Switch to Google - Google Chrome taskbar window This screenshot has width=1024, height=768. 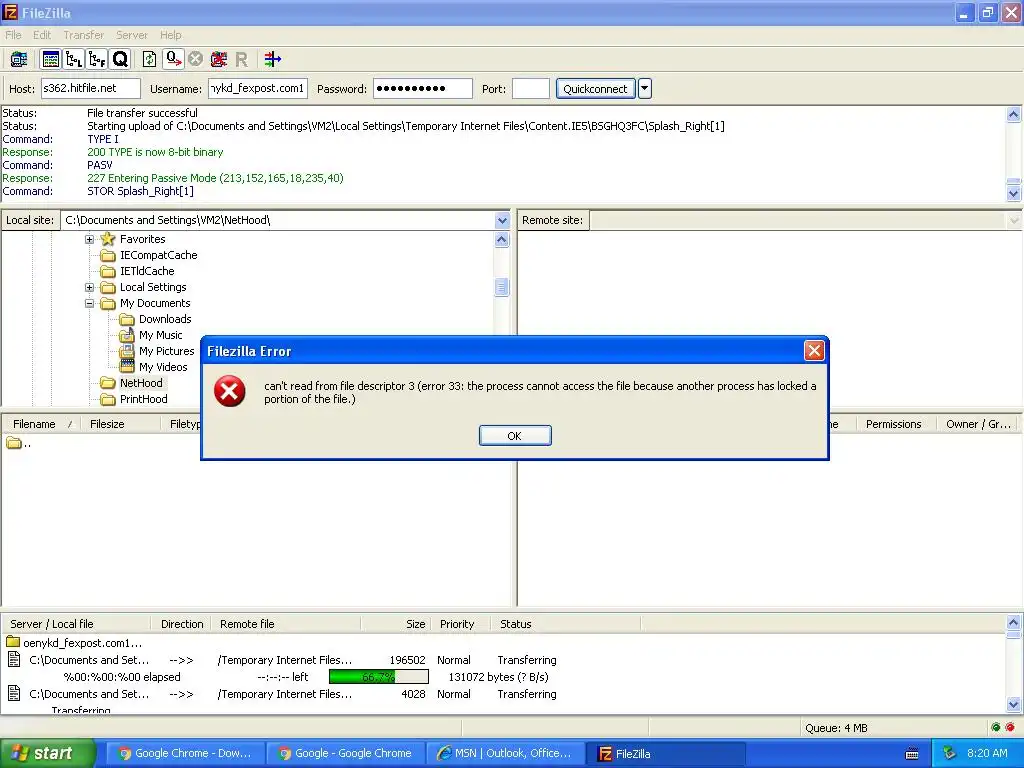[x=345, y=753]
